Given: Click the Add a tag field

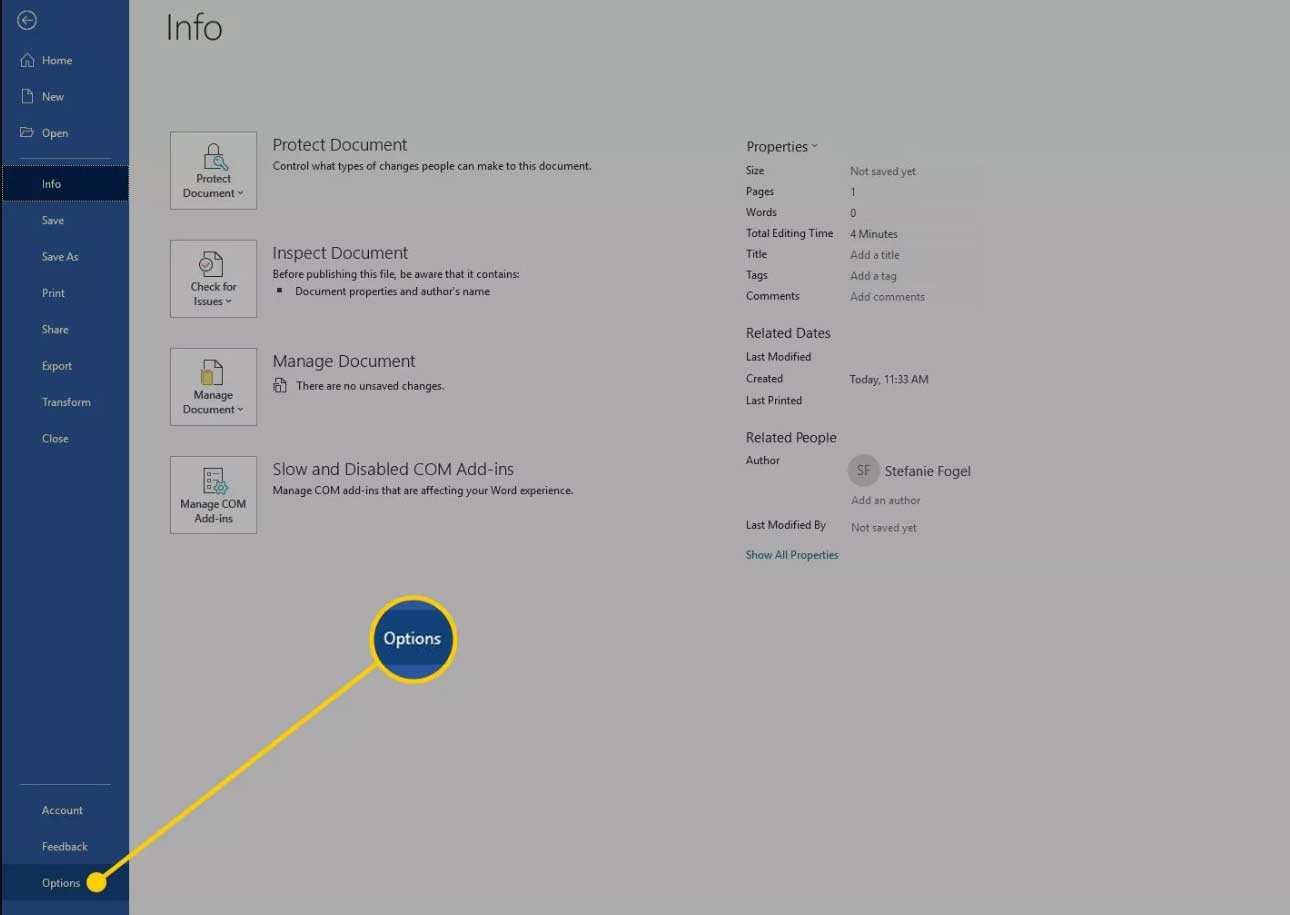Looking at the screenshot, I should pos(873,276).
